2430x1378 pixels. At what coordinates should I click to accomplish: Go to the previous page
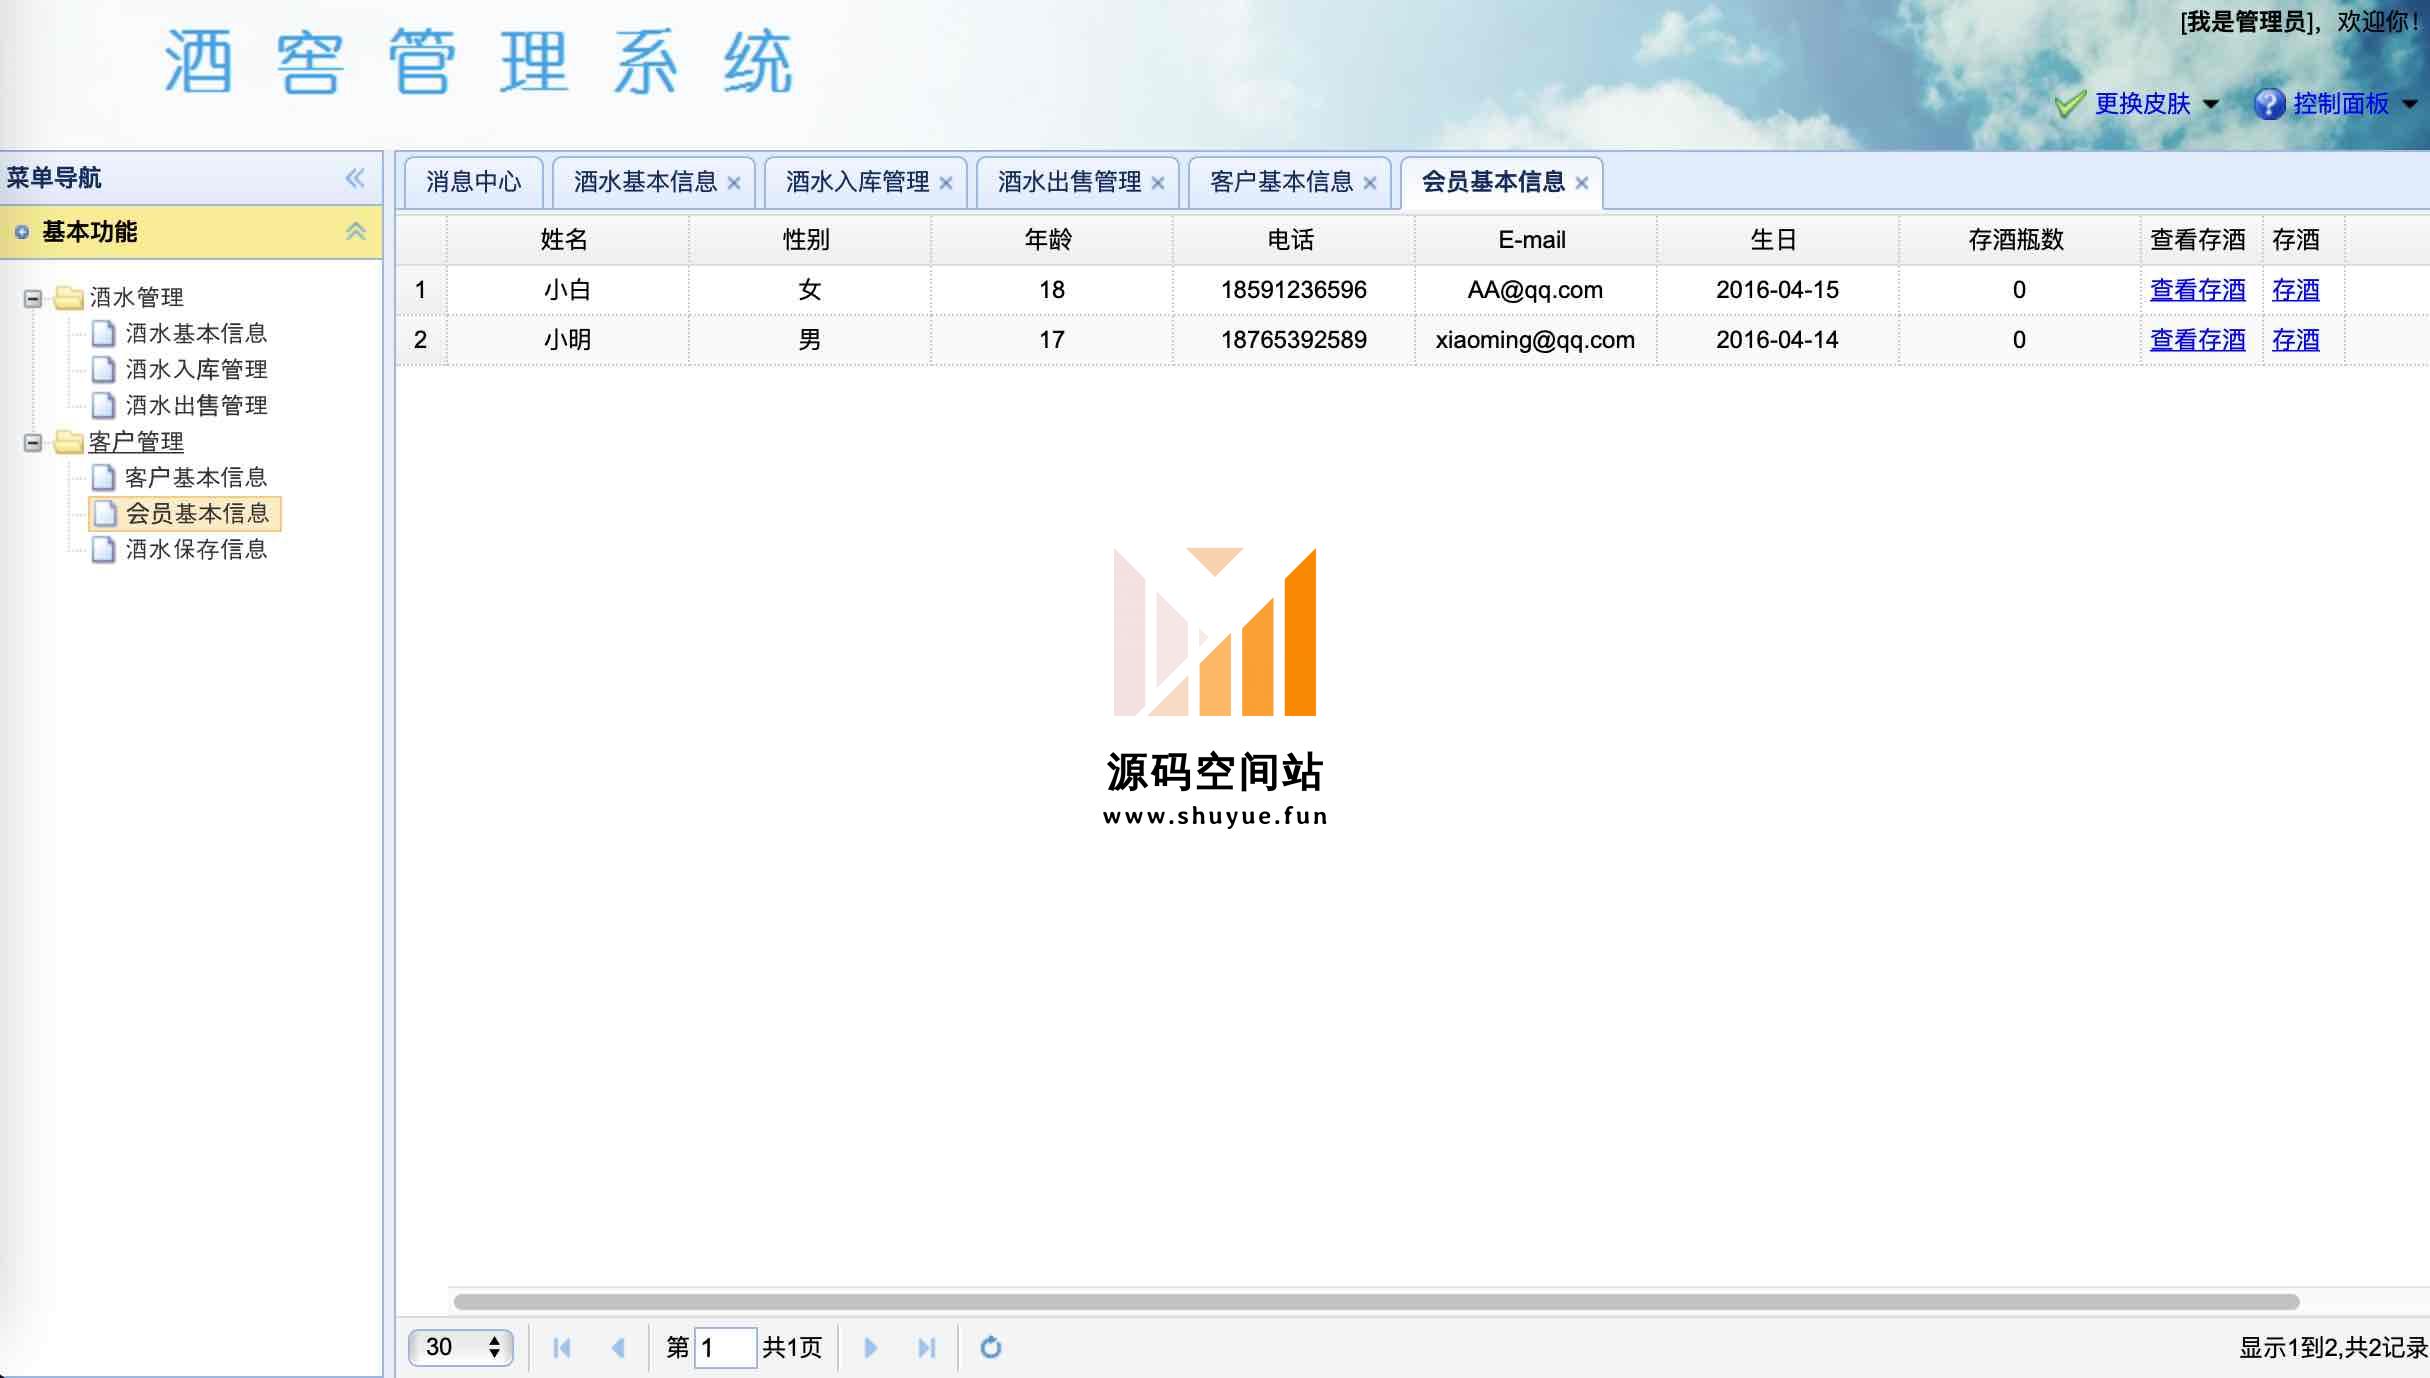pos(618,1347)
